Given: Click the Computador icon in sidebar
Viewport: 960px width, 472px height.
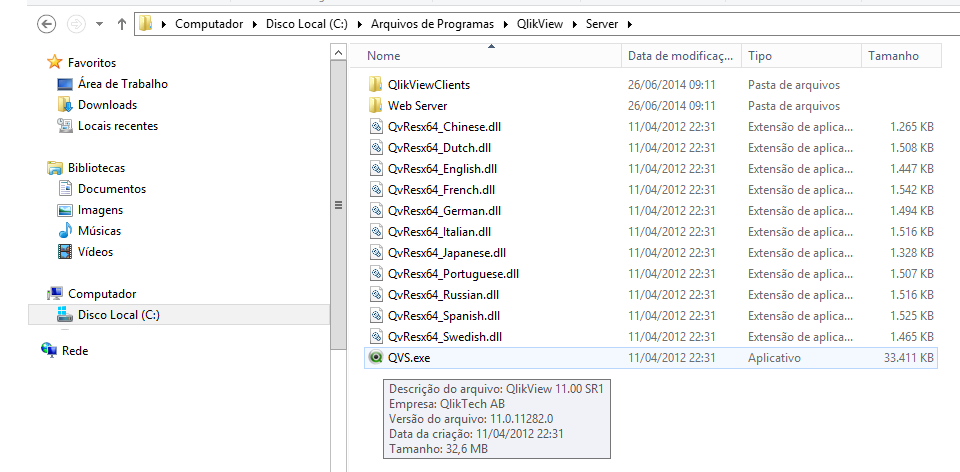Looking at the screenshot, I should pyautogui.click(x=55, y=293).
